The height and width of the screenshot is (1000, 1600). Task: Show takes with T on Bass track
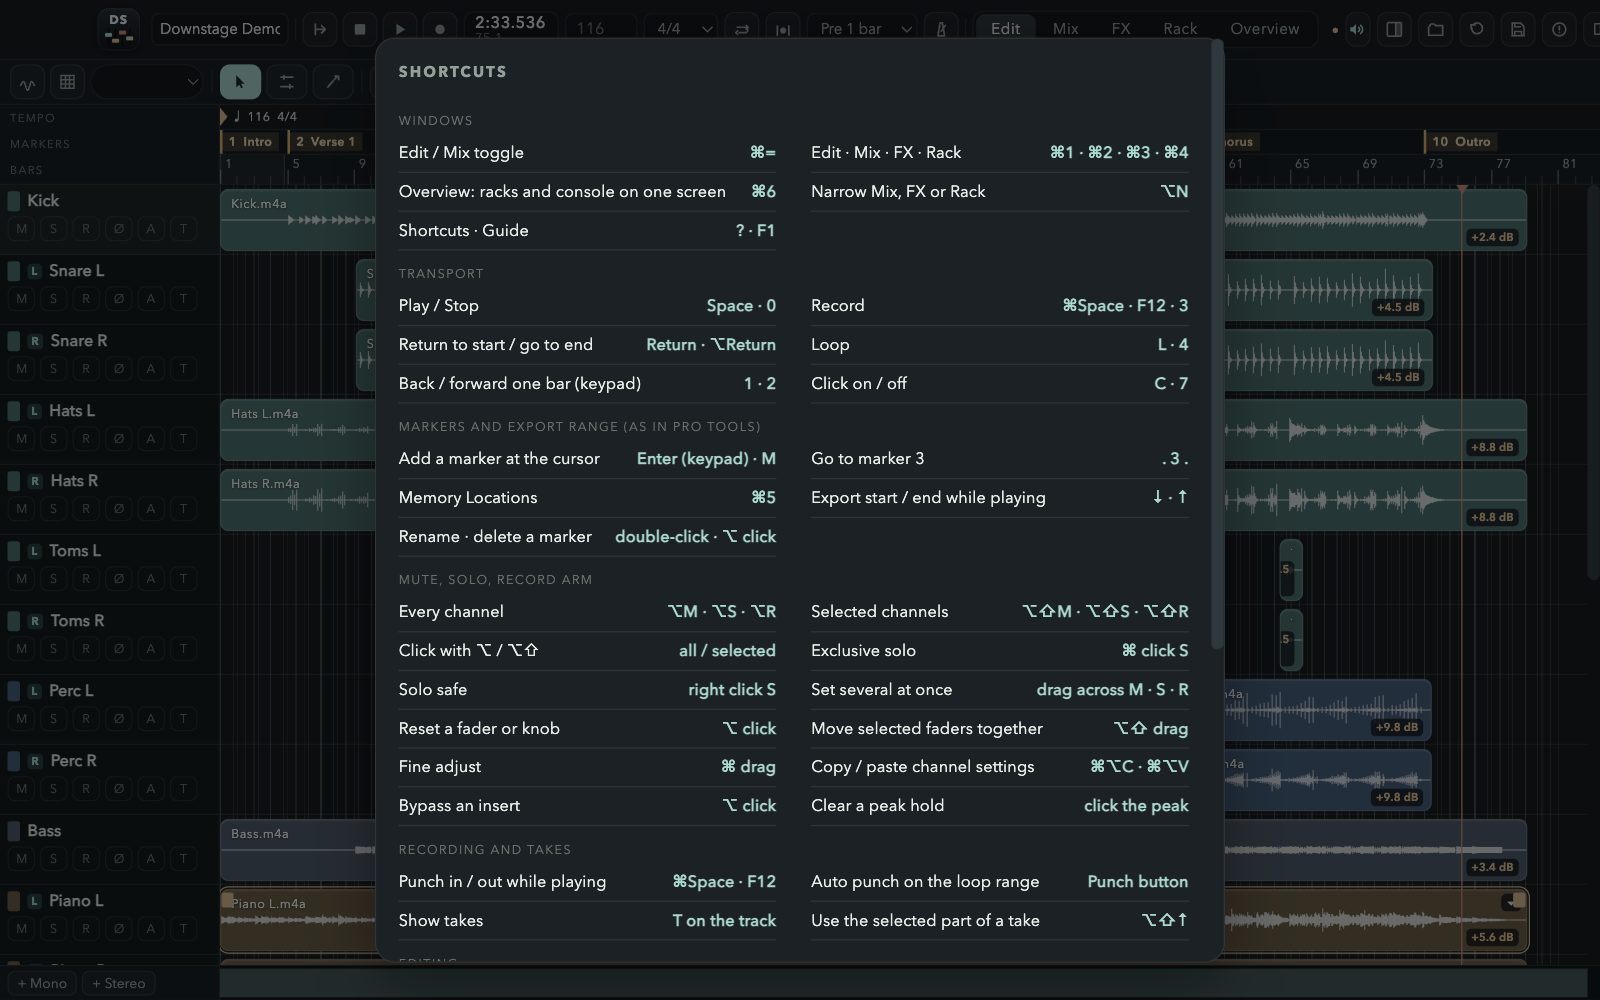(184, 859)
